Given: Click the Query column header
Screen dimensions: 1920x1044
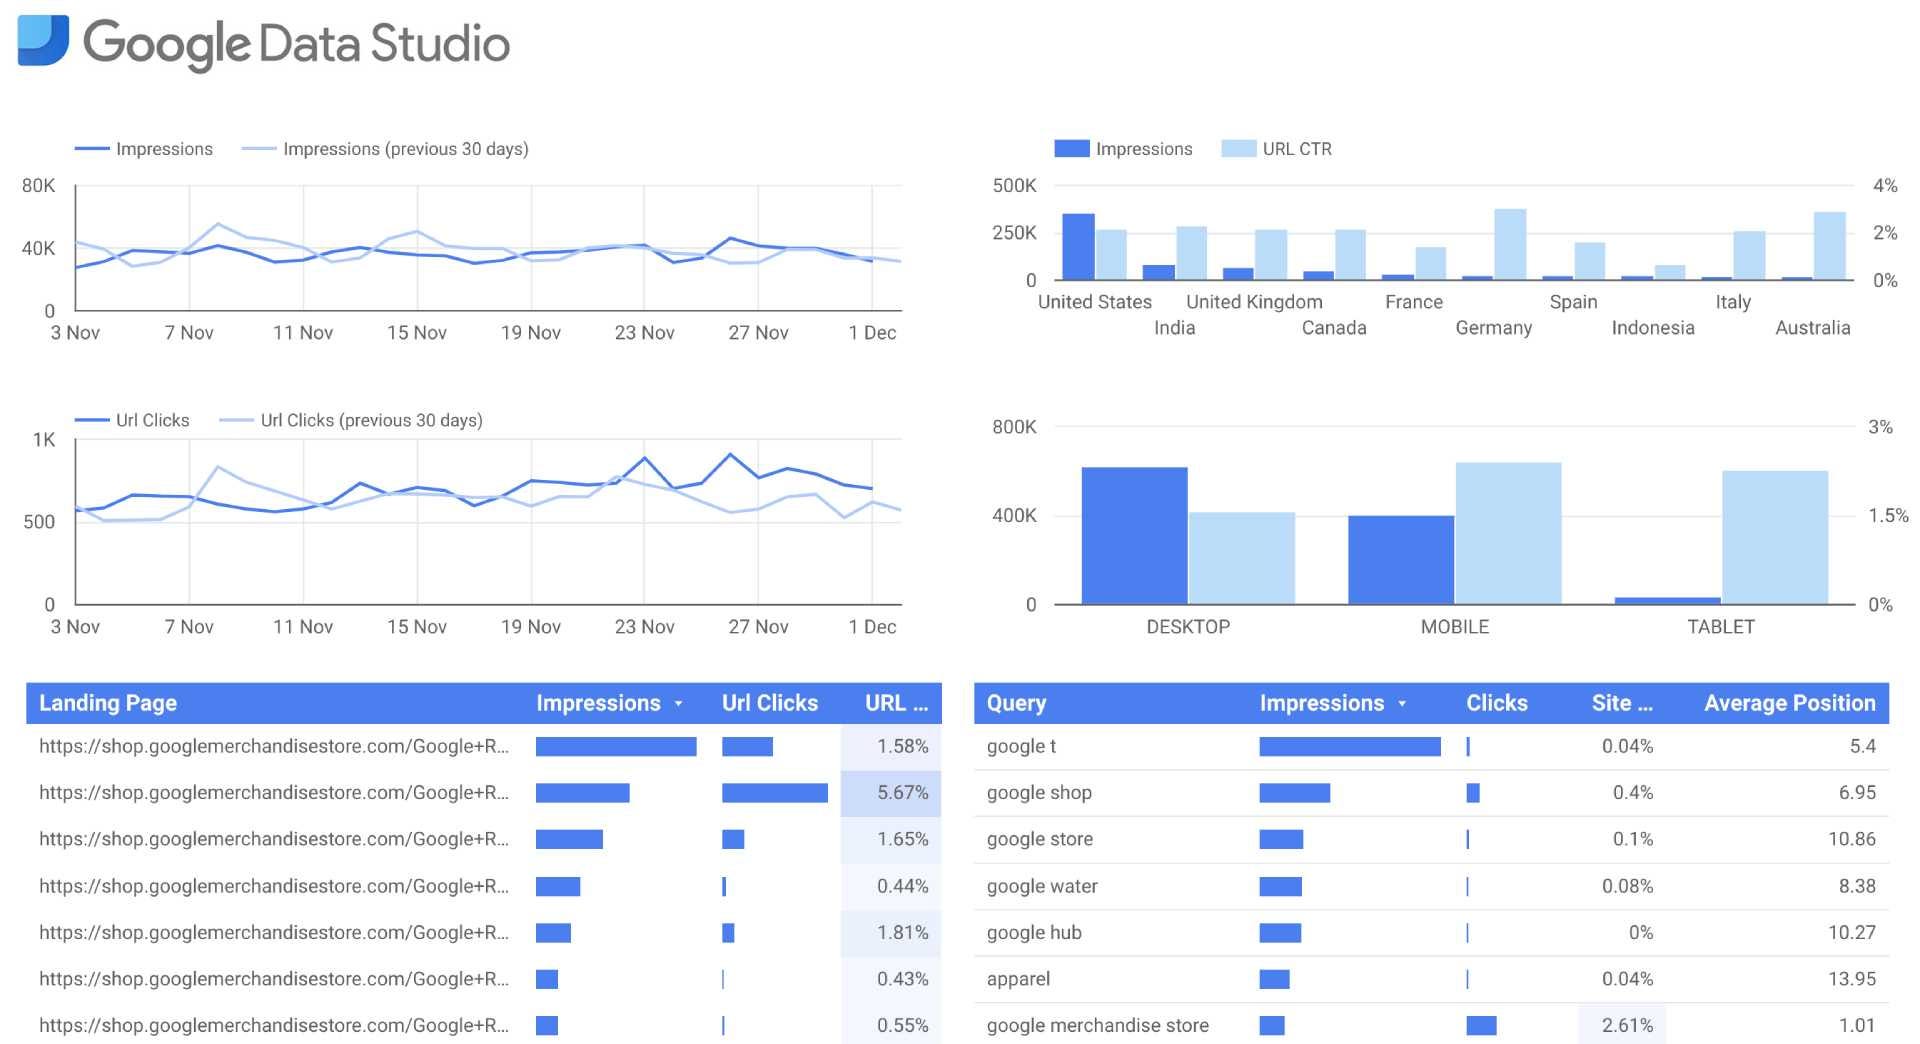Looking at the screenshot, I should (x=1016, y=703).
